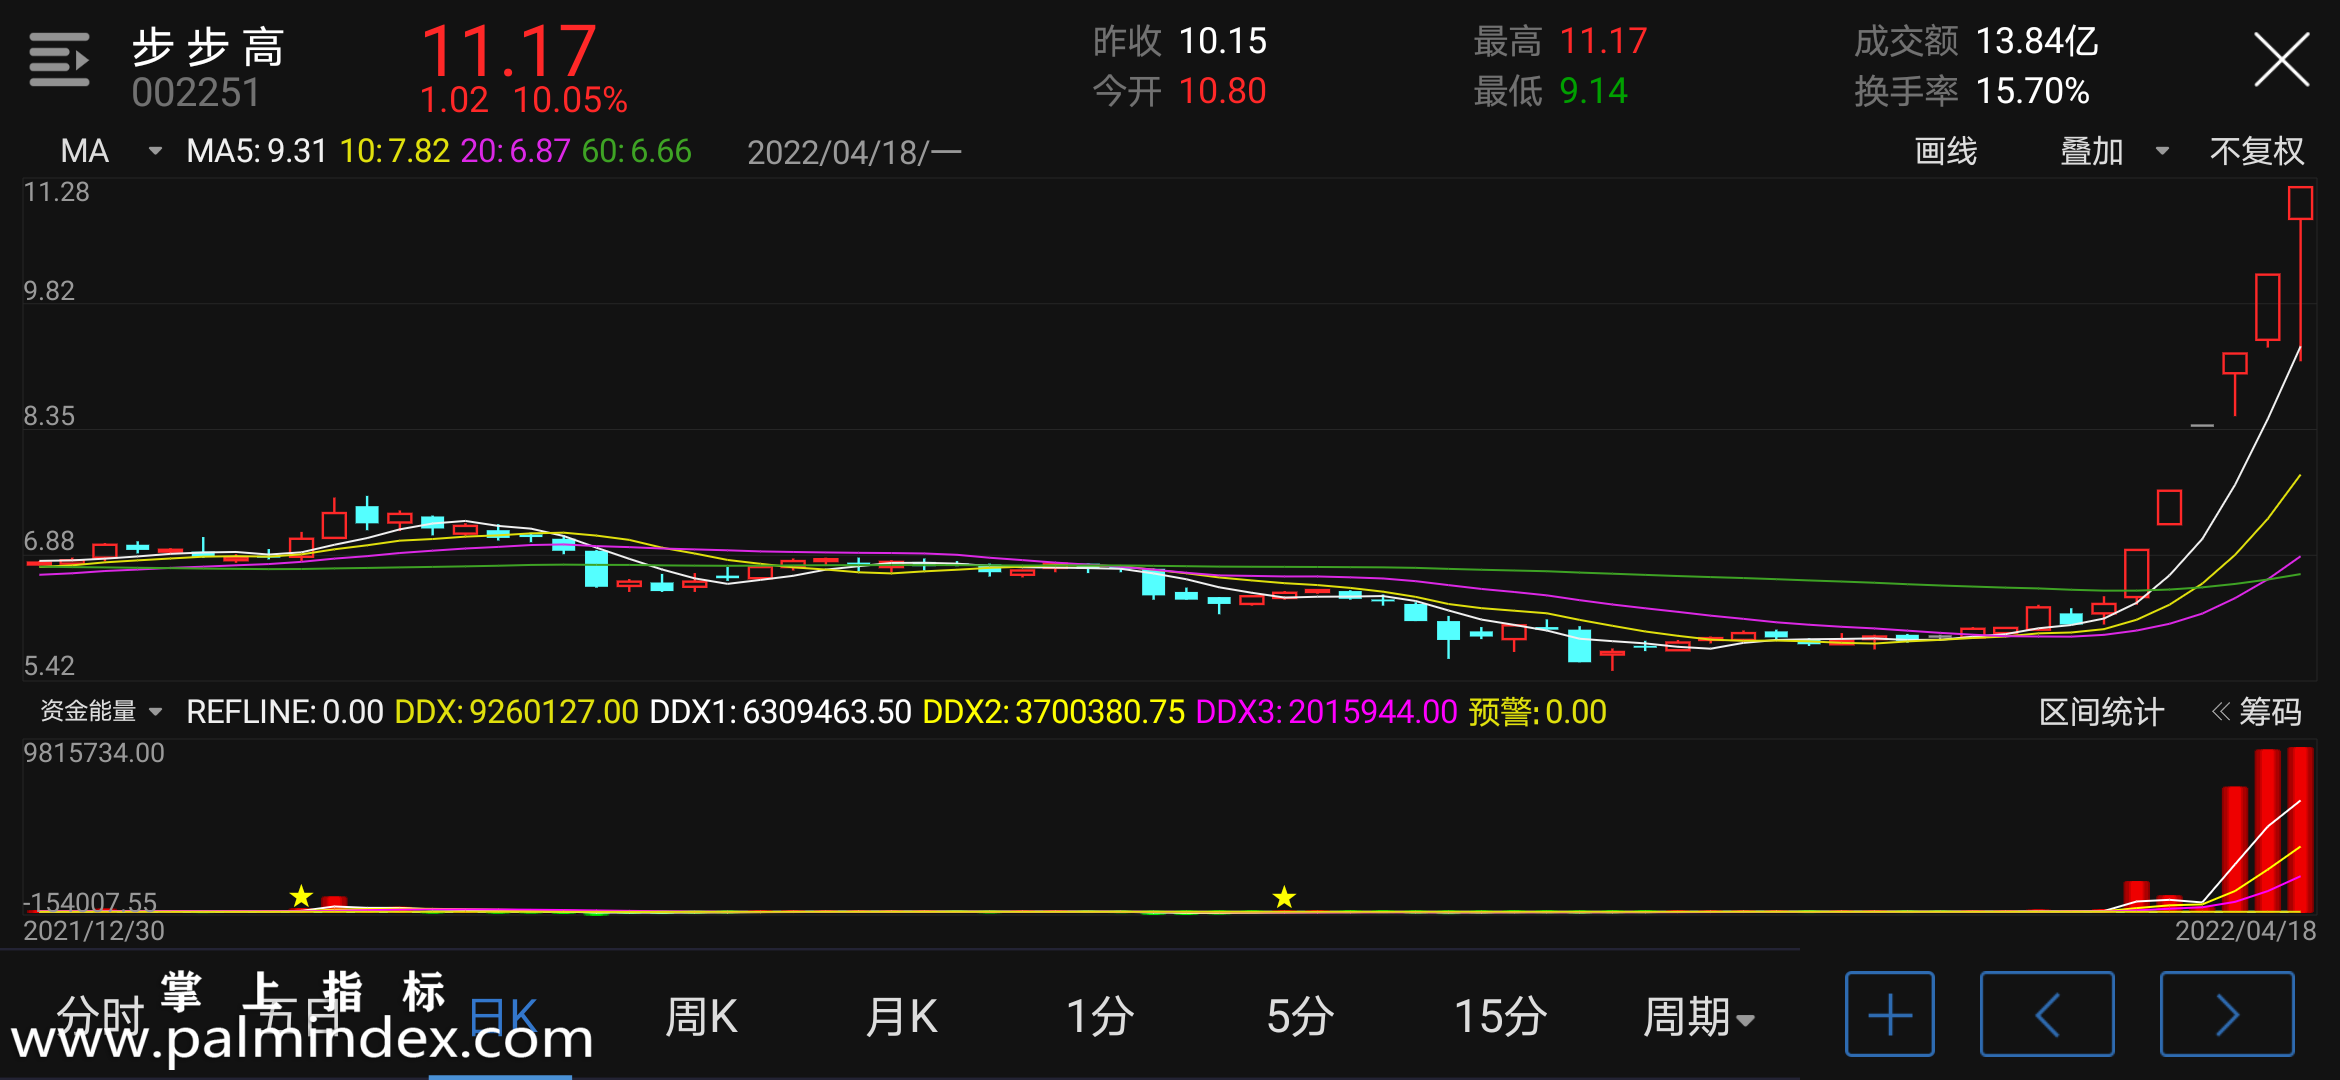Image resolution: width=2340 pixels, height=1080 pixels.
Task: Expand the MA indicator dropdown
Action: [x=111, y=151]
